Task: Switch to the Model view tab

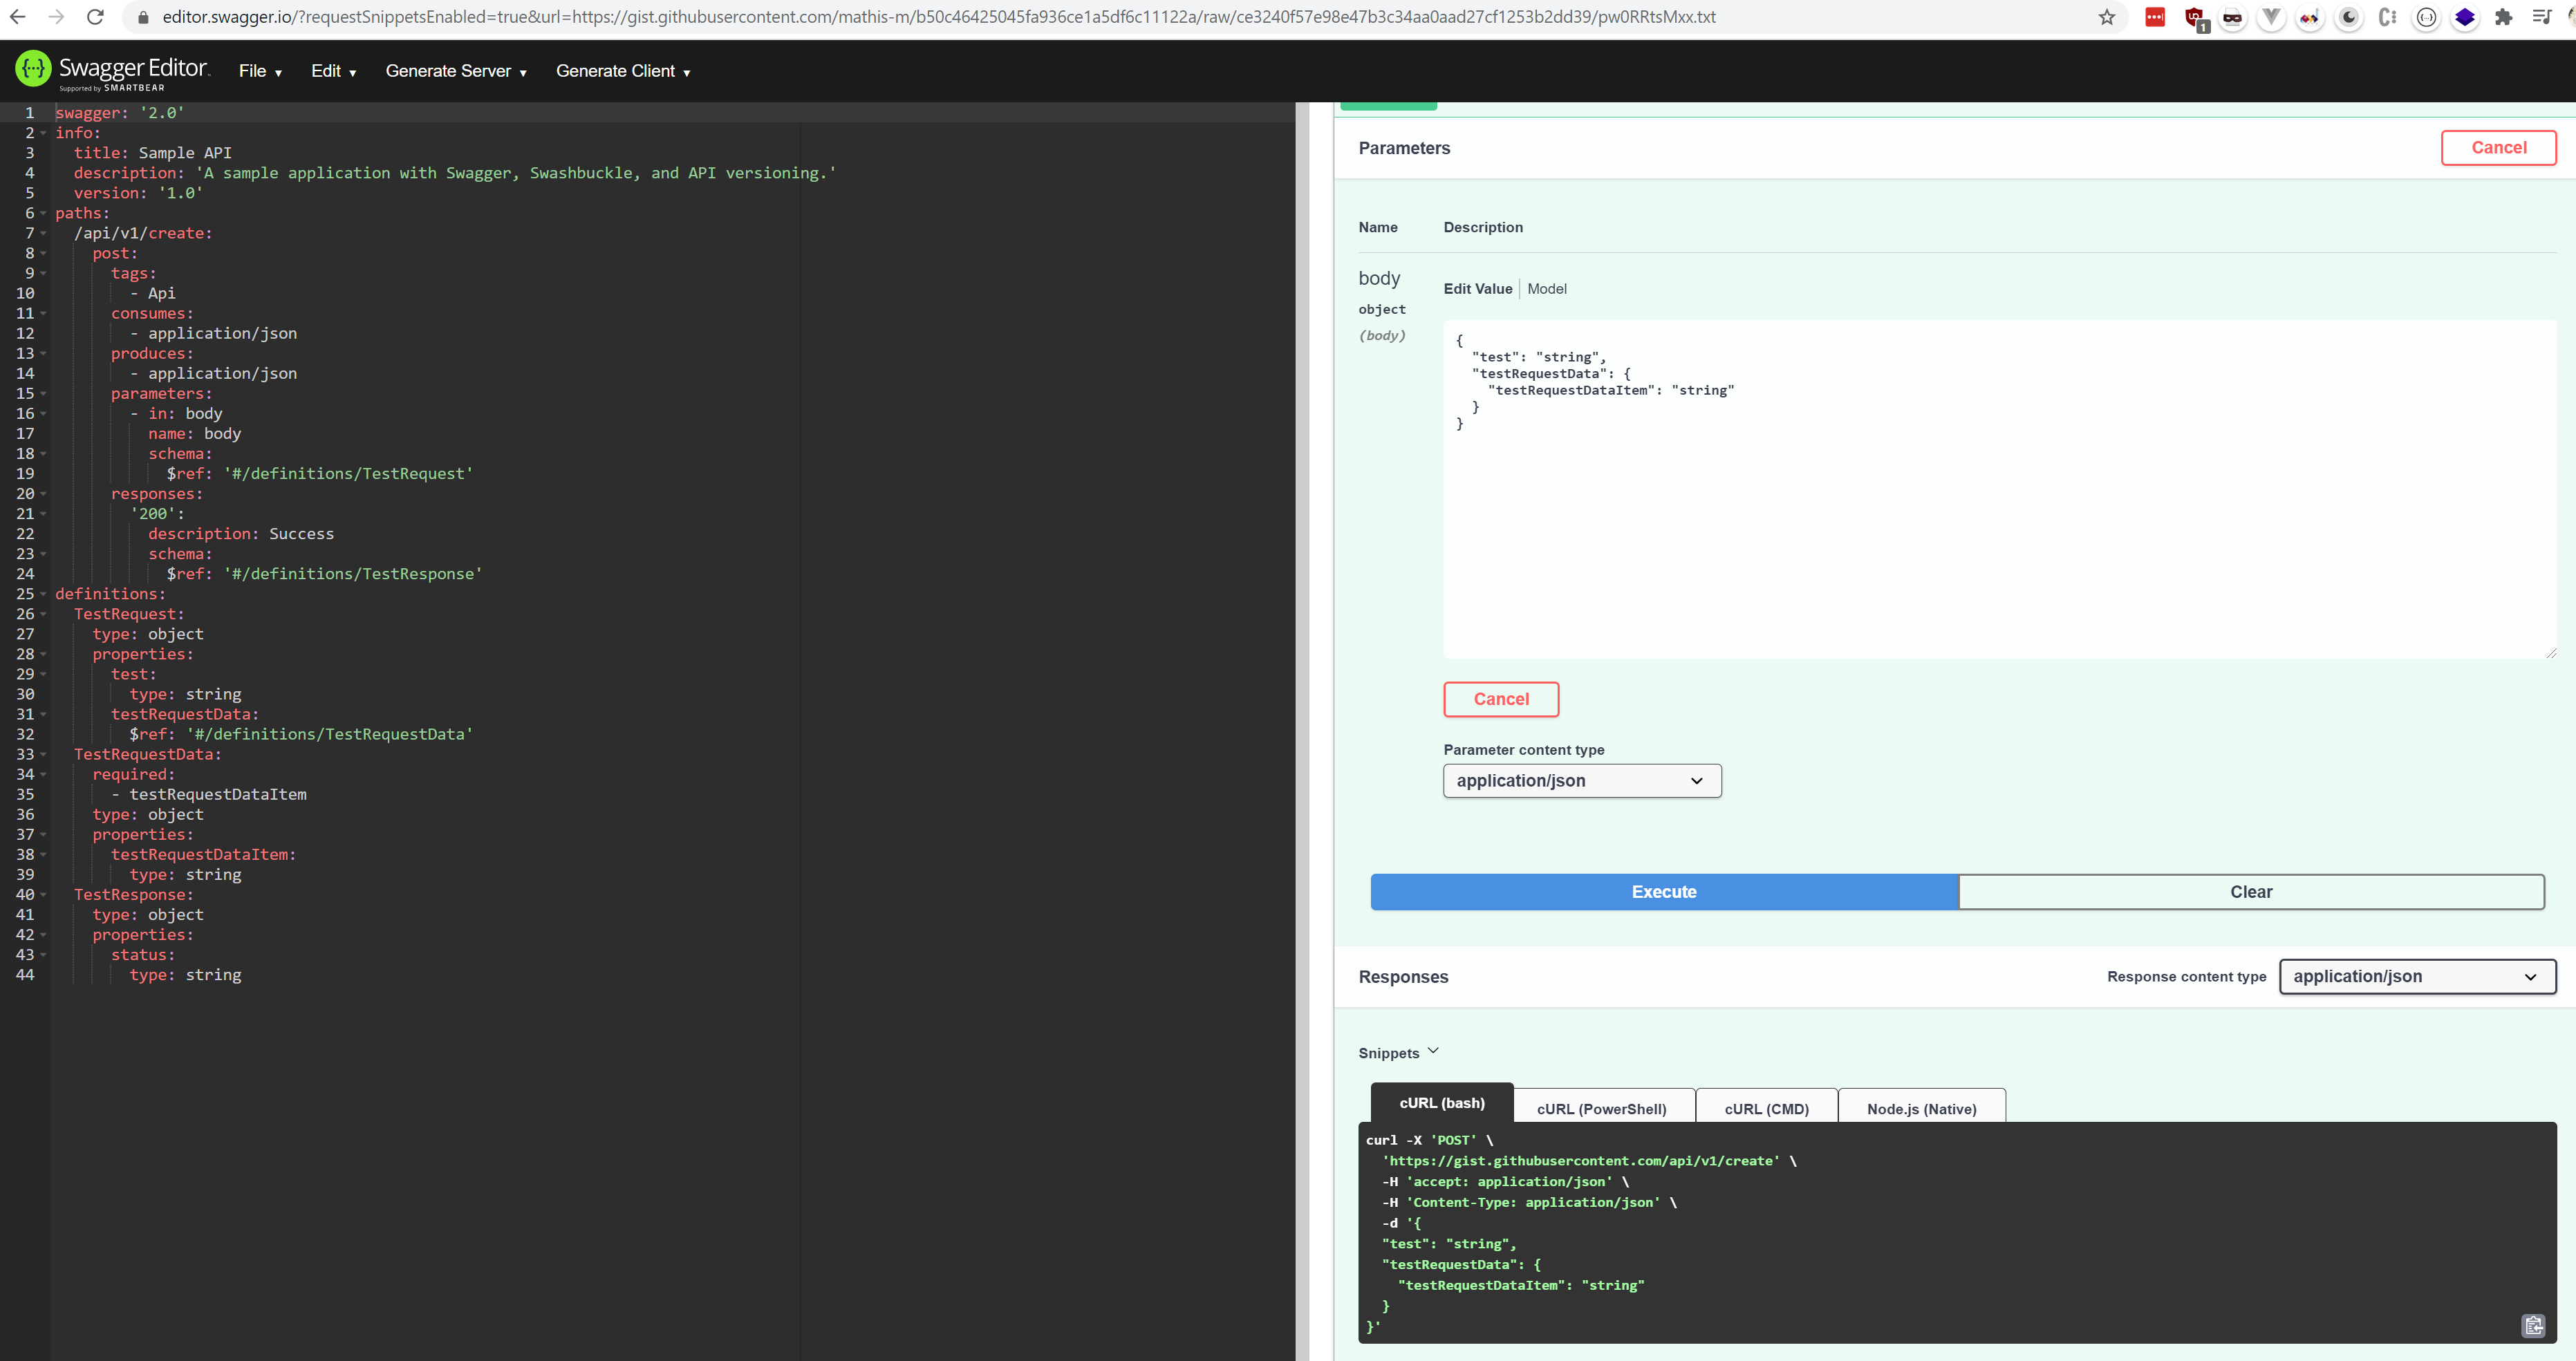Action: [1546, 289]
